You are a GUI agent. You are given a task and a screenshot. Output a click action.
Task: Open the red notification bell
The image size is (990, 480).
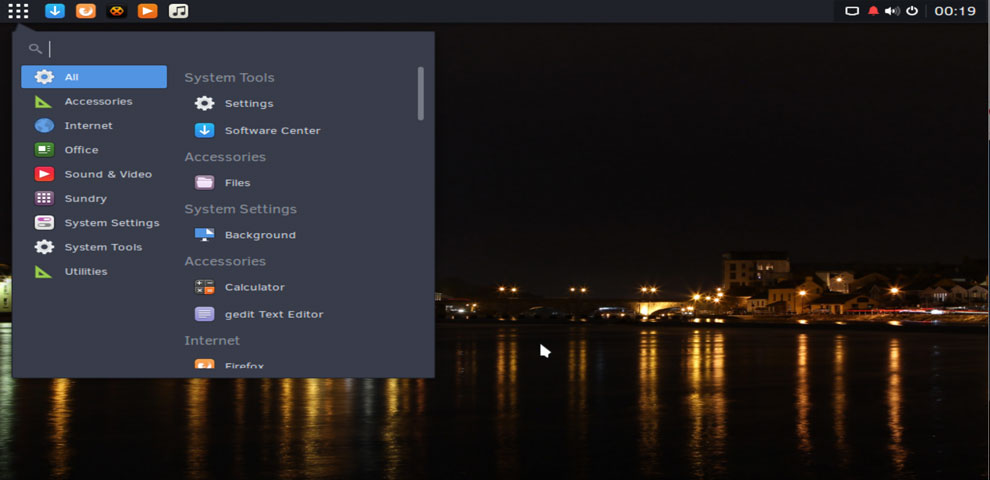(x=873, y=11)
